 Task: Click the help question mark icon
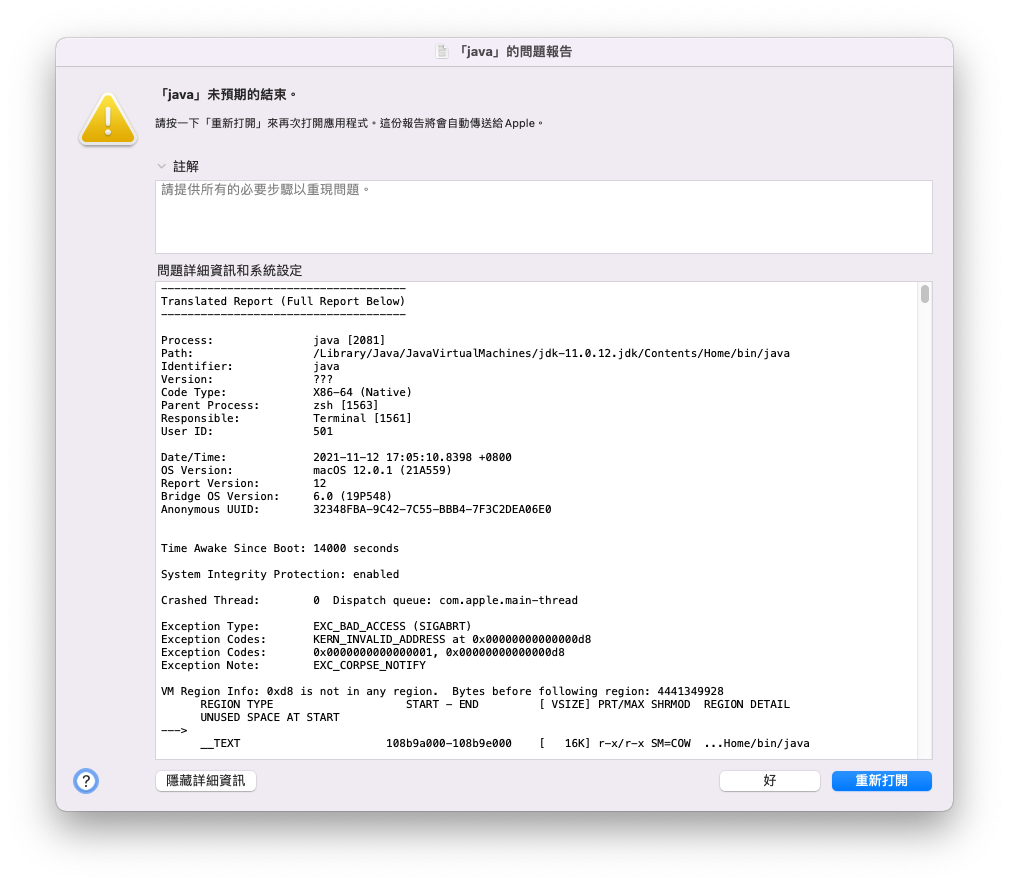click(86, 781)
